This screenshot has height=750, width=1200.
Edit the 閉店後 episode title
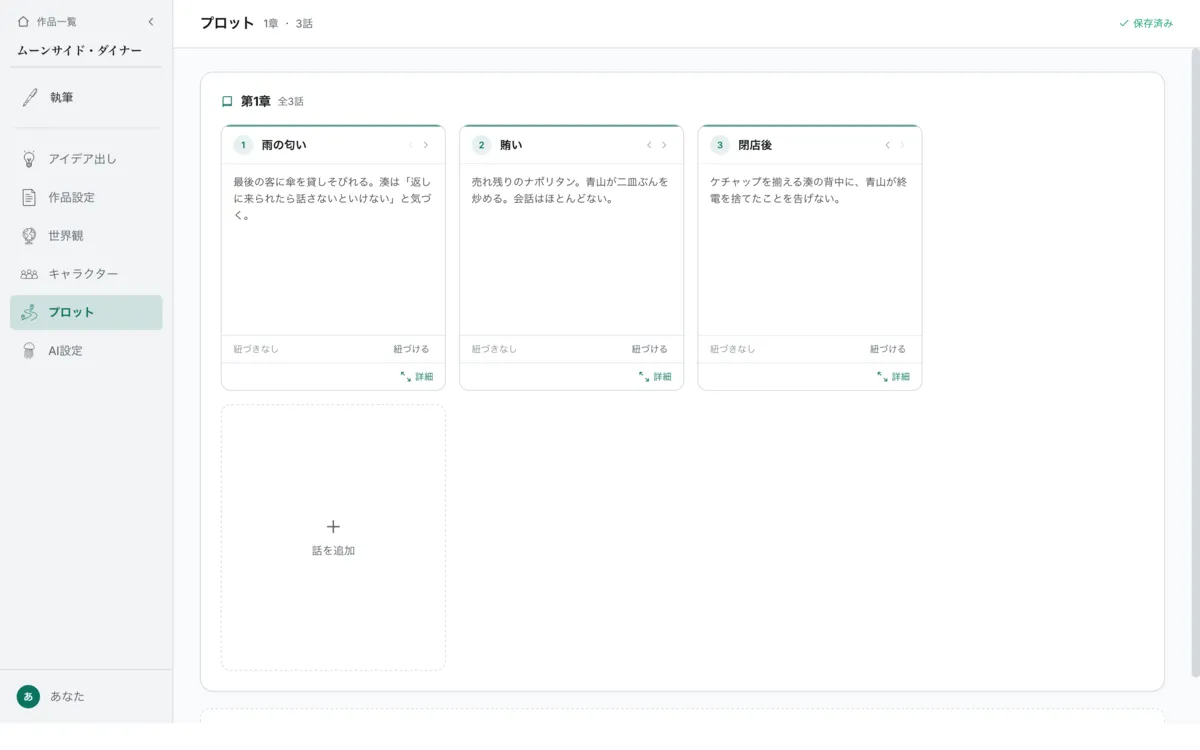click(755, 145)
